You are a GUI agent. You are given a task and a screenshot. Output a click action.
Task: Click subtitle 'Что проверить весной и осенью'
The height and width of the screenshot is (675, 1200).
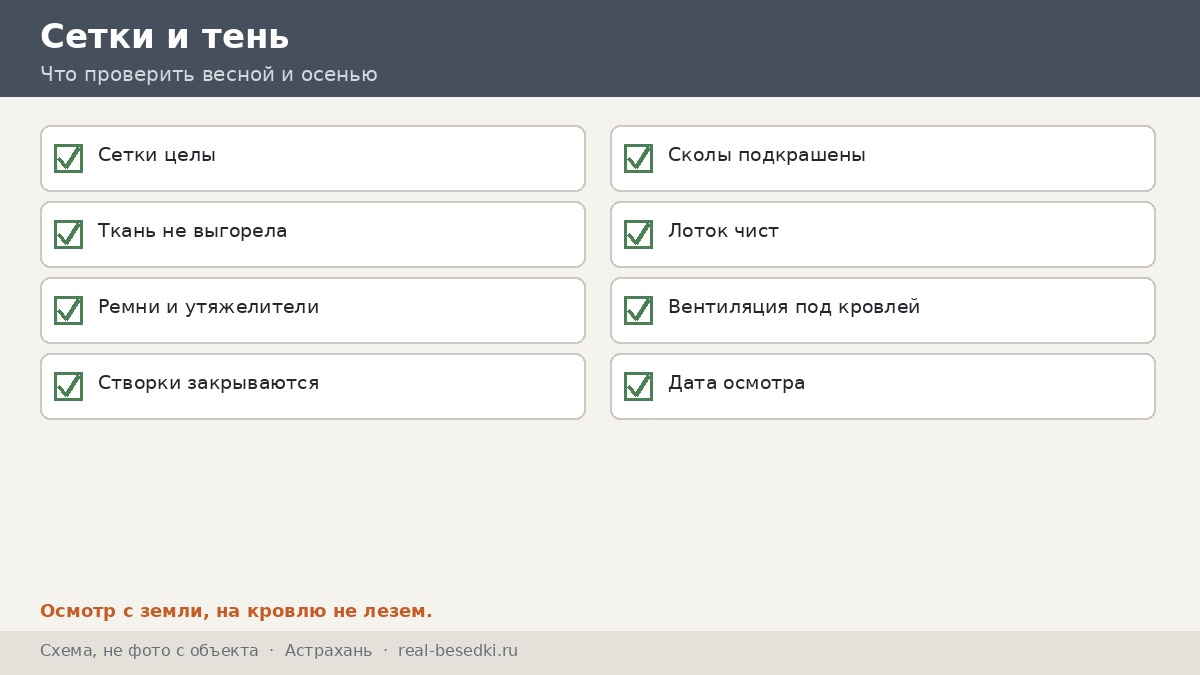pyautogui.click(x=209, y=75)
